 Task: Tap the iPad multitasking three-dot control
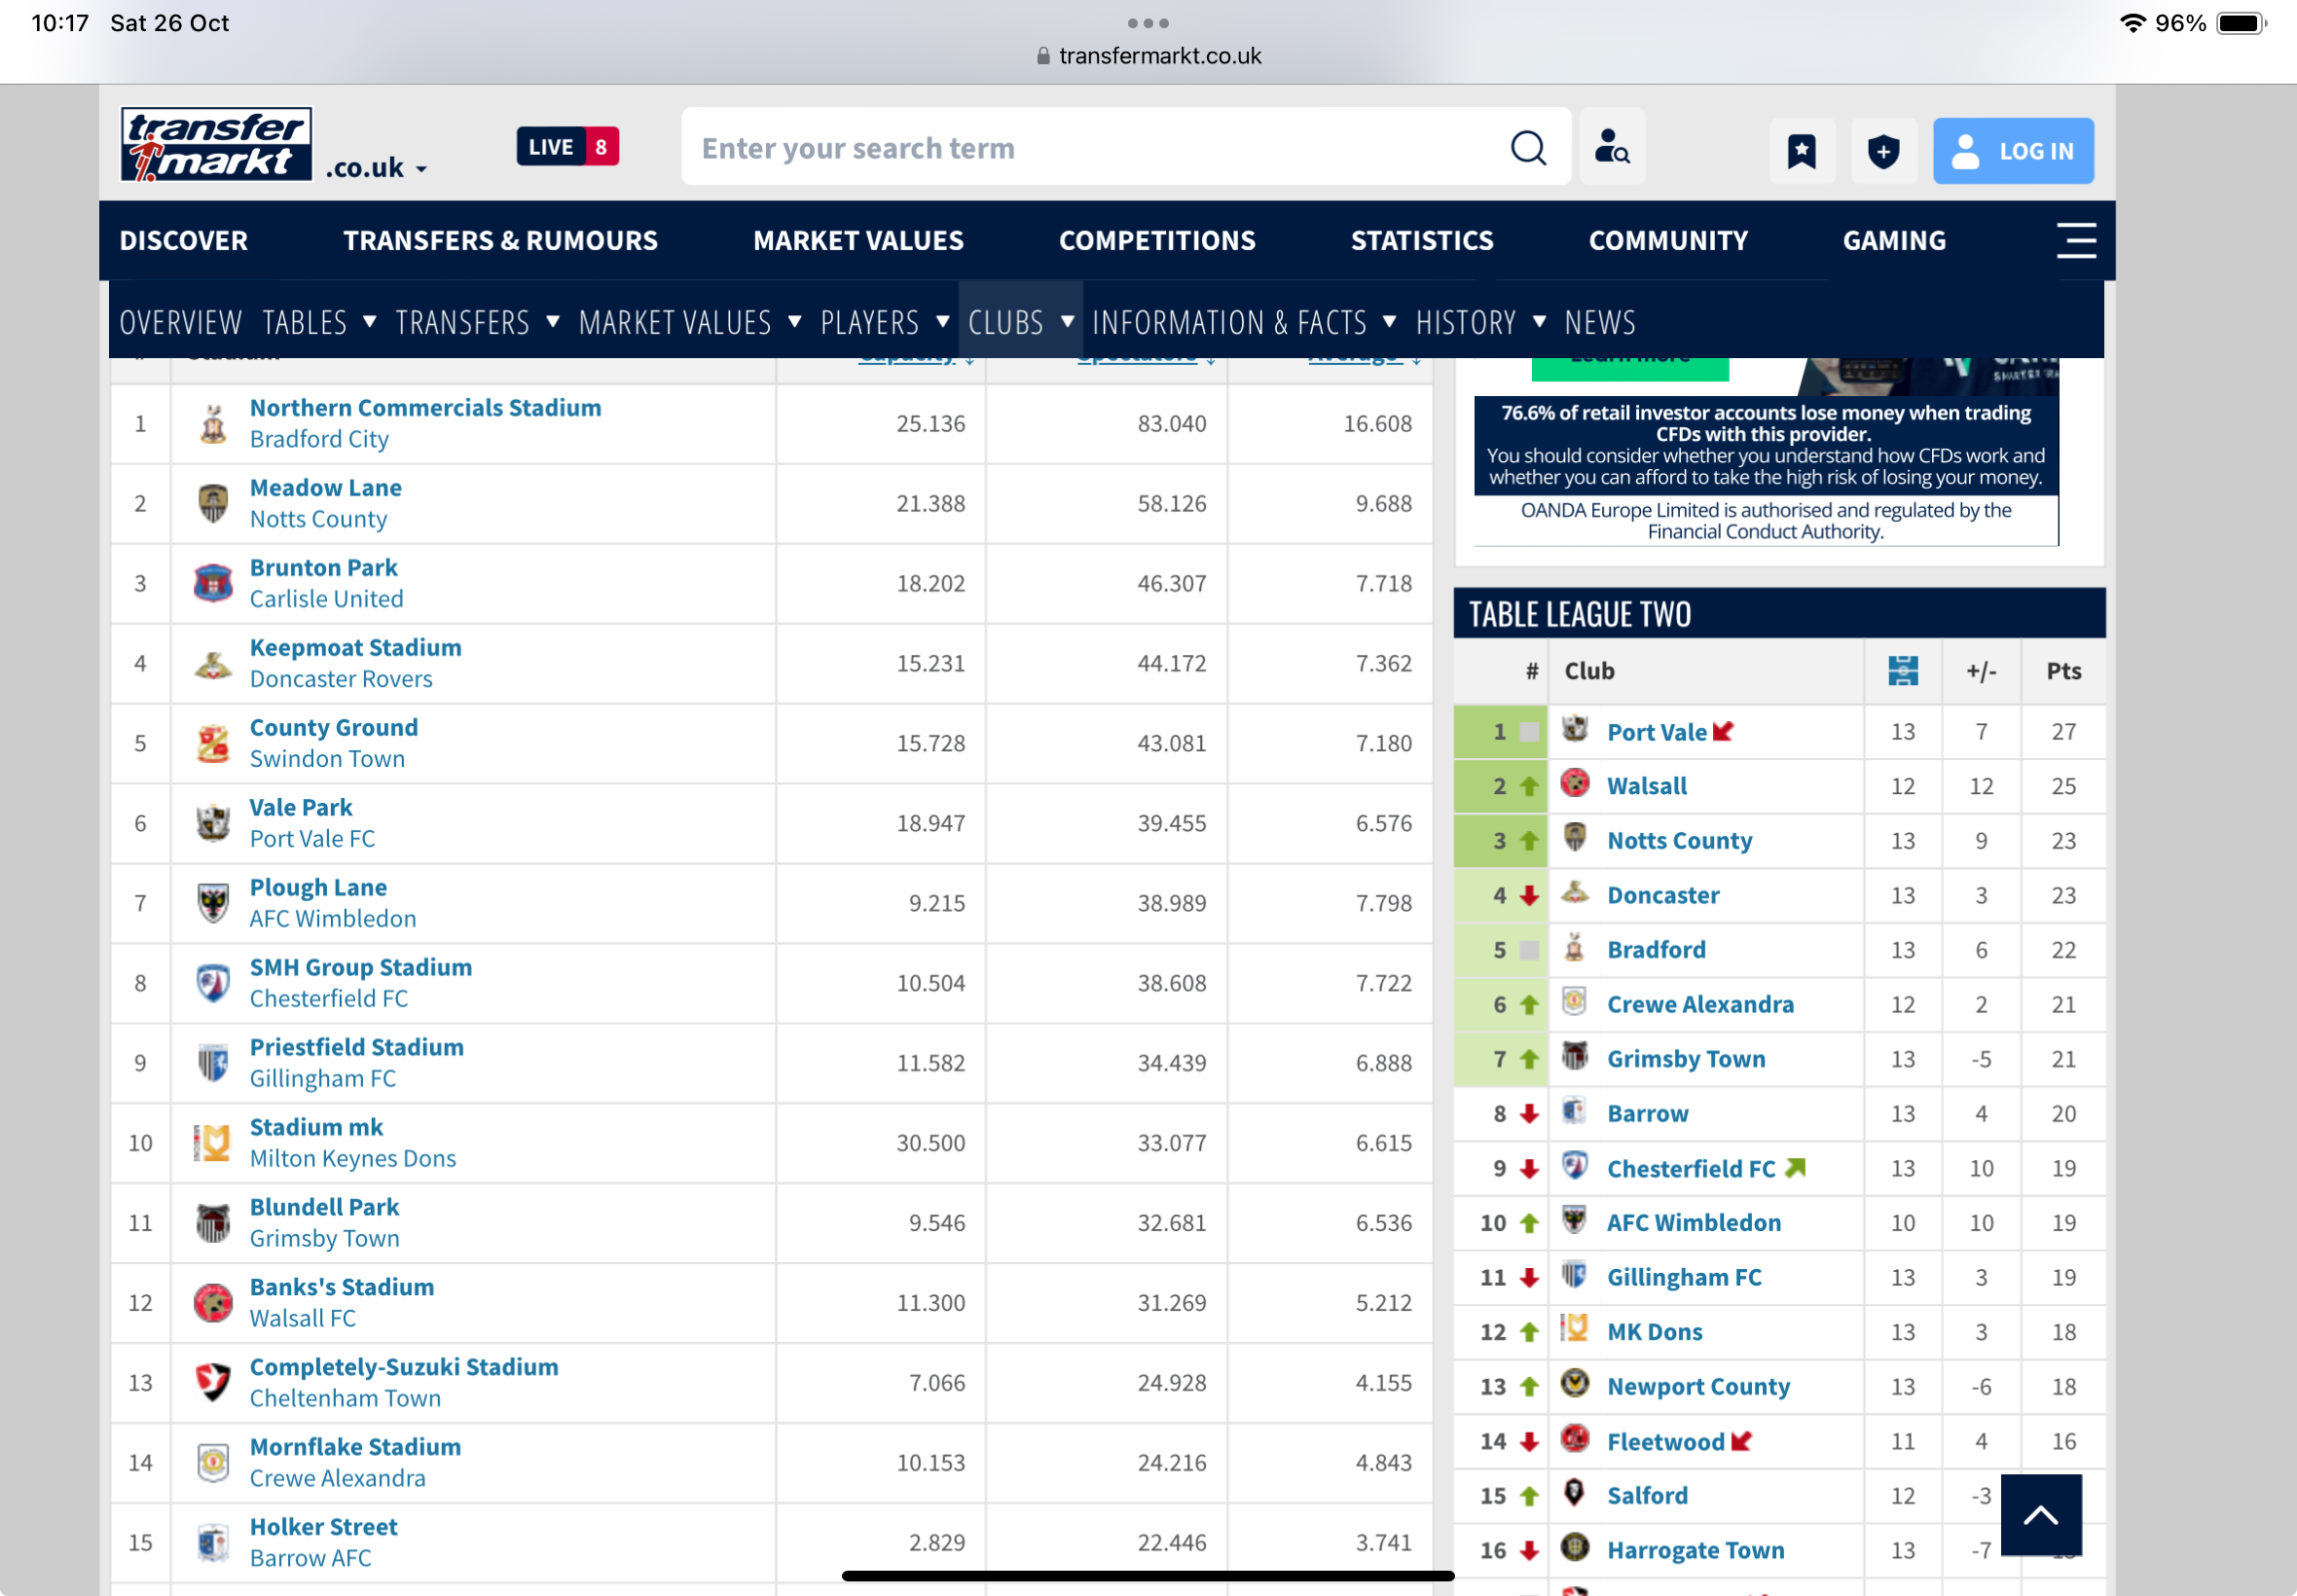[1148, 23]
